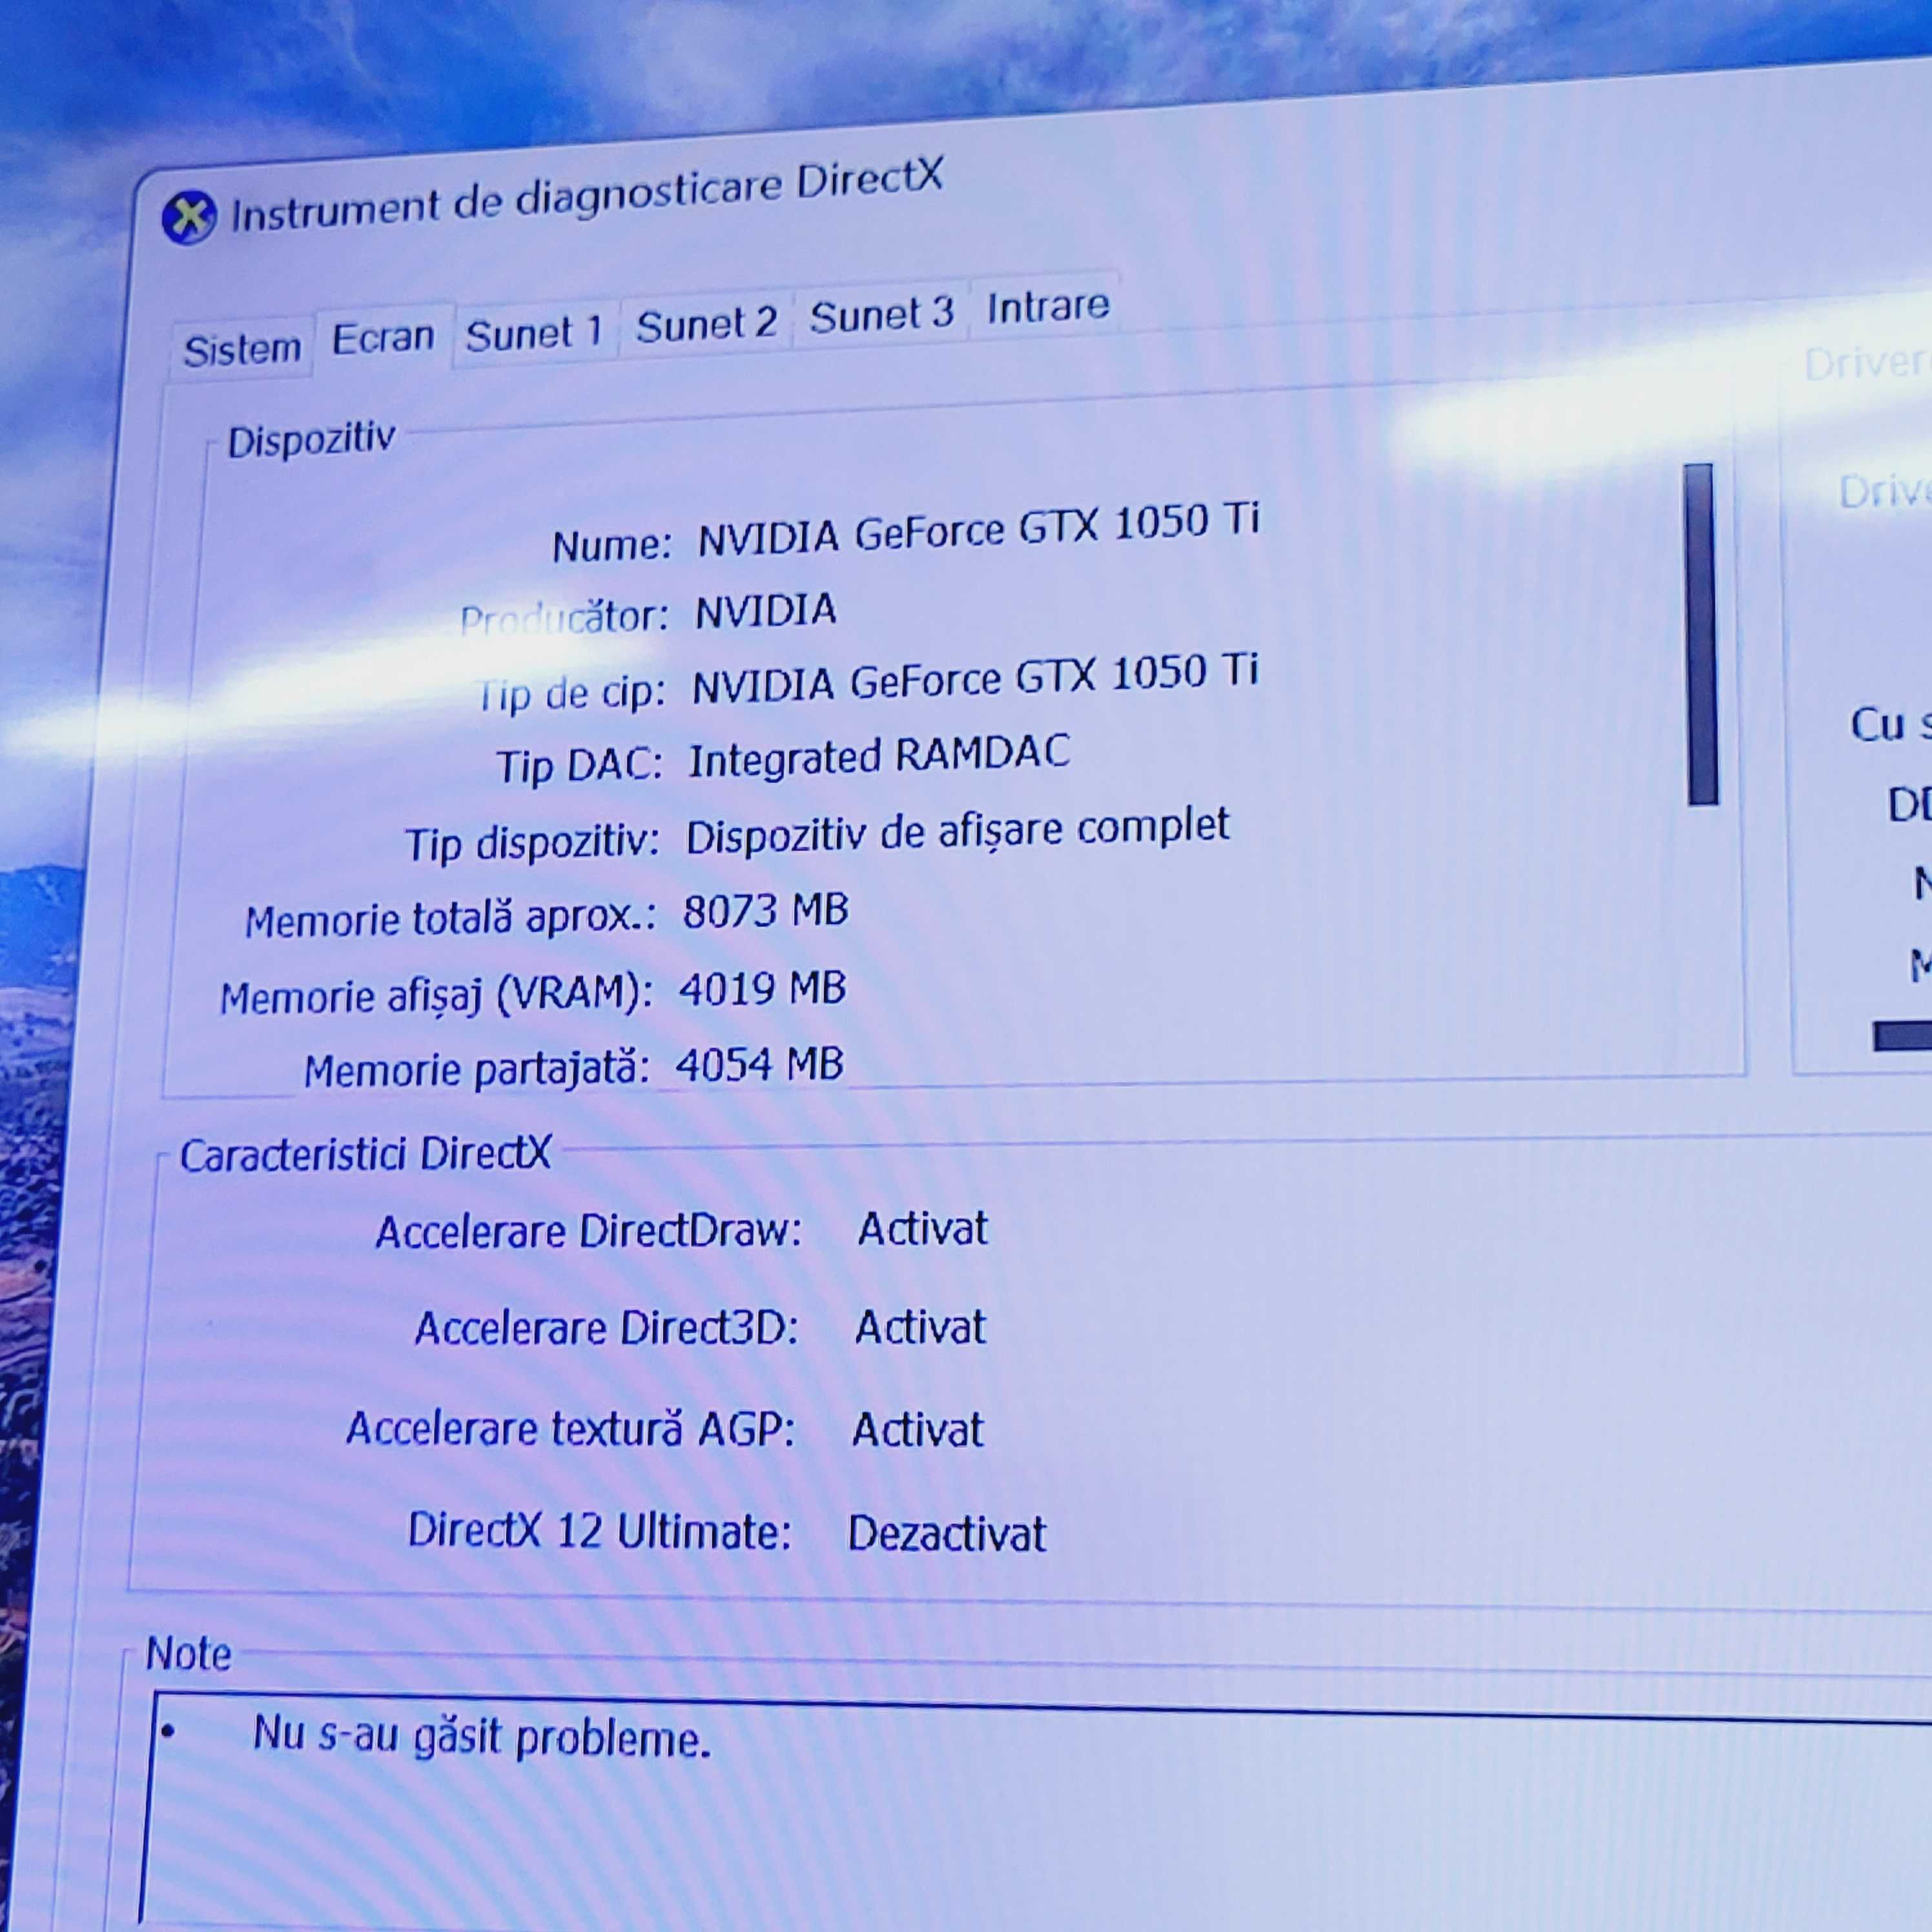The width and height of the screenshot is (1932, 1932).
Task: Click the Producător value 'NVIDIA'
Action: click(766, 610)
